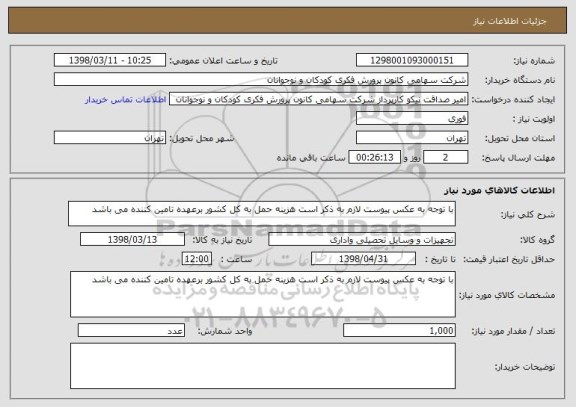The image size is (576, 407).
Task: Click the مشخصات کالای مورد نیاز text area
Action: coord(263,294)
